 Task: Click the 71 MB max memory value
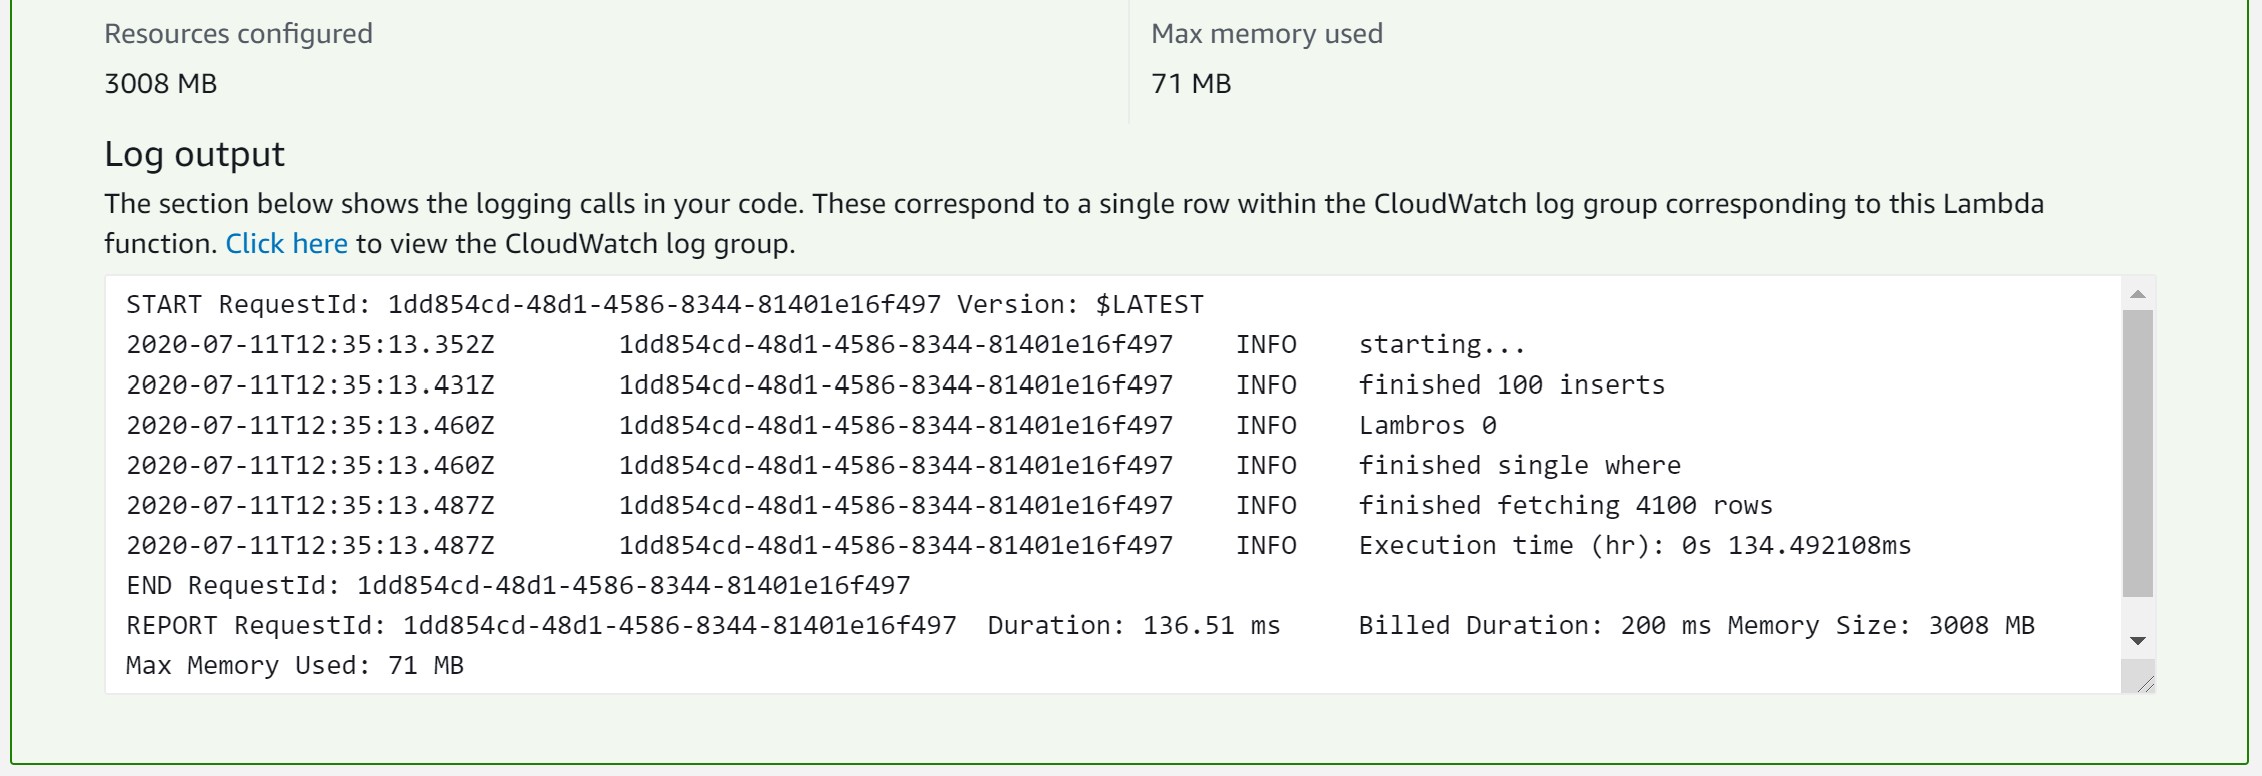point(1191,84)
